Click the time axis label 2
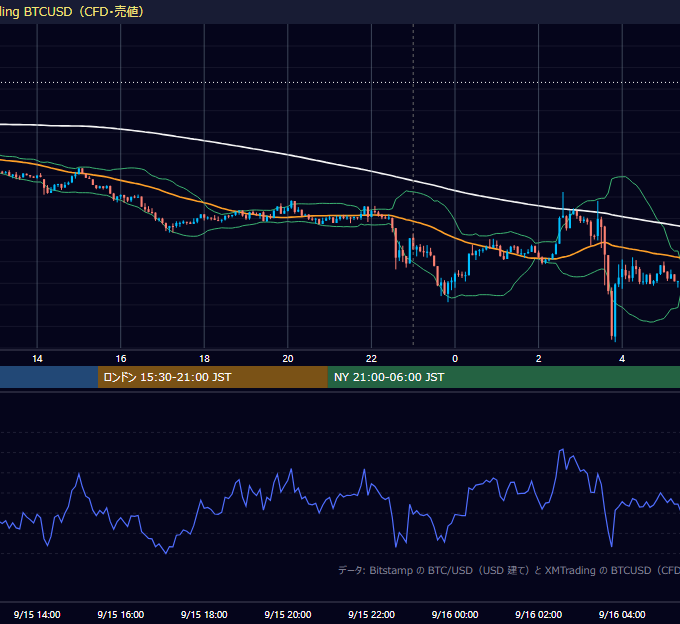680x624 pixels. pyautogui.click(x=538, y=359)
